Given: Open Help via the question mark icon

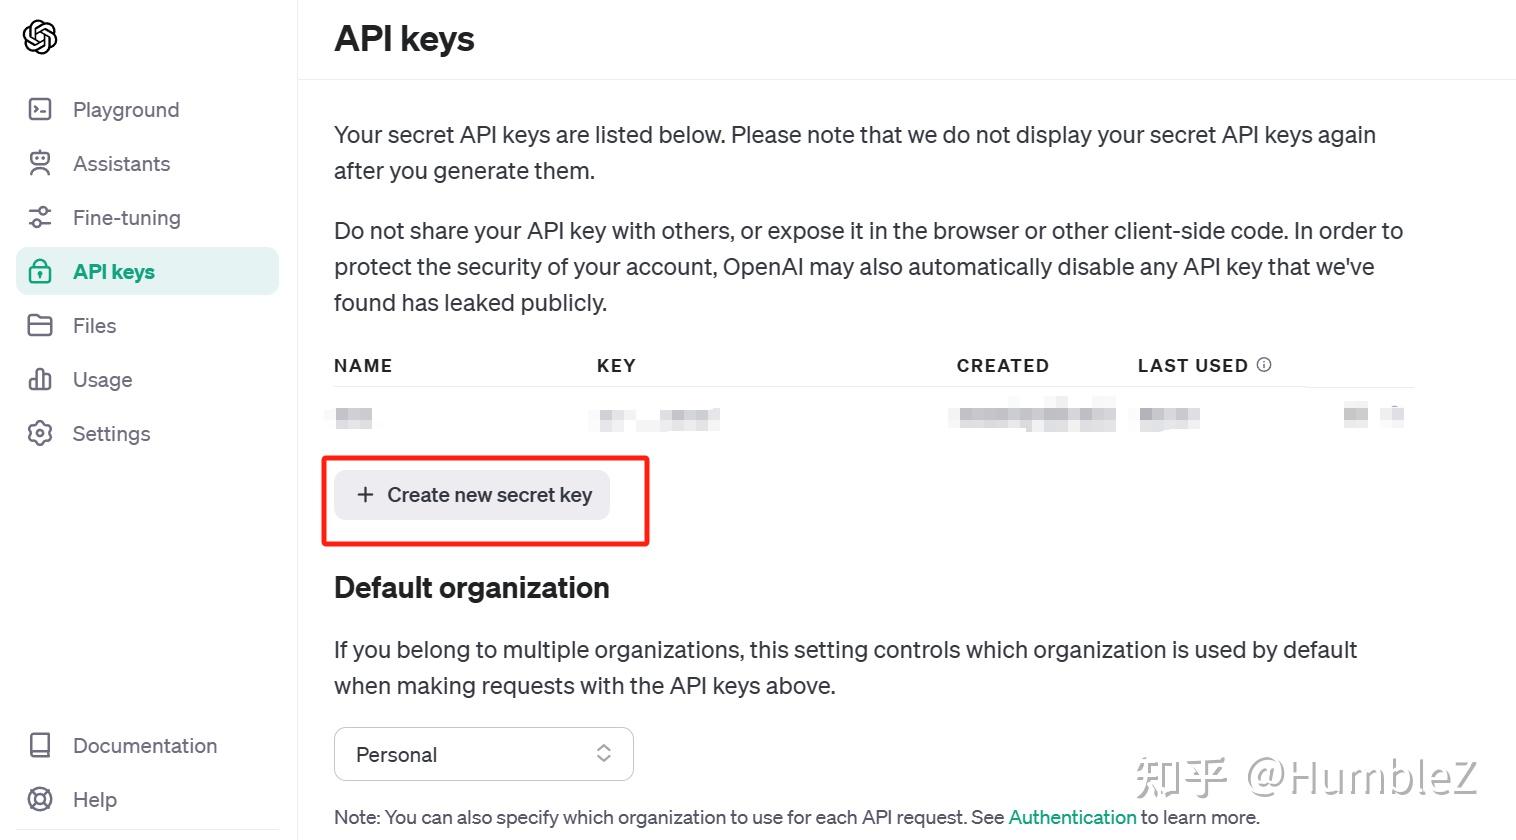Looking at the screenshot, I should [40, 799].
